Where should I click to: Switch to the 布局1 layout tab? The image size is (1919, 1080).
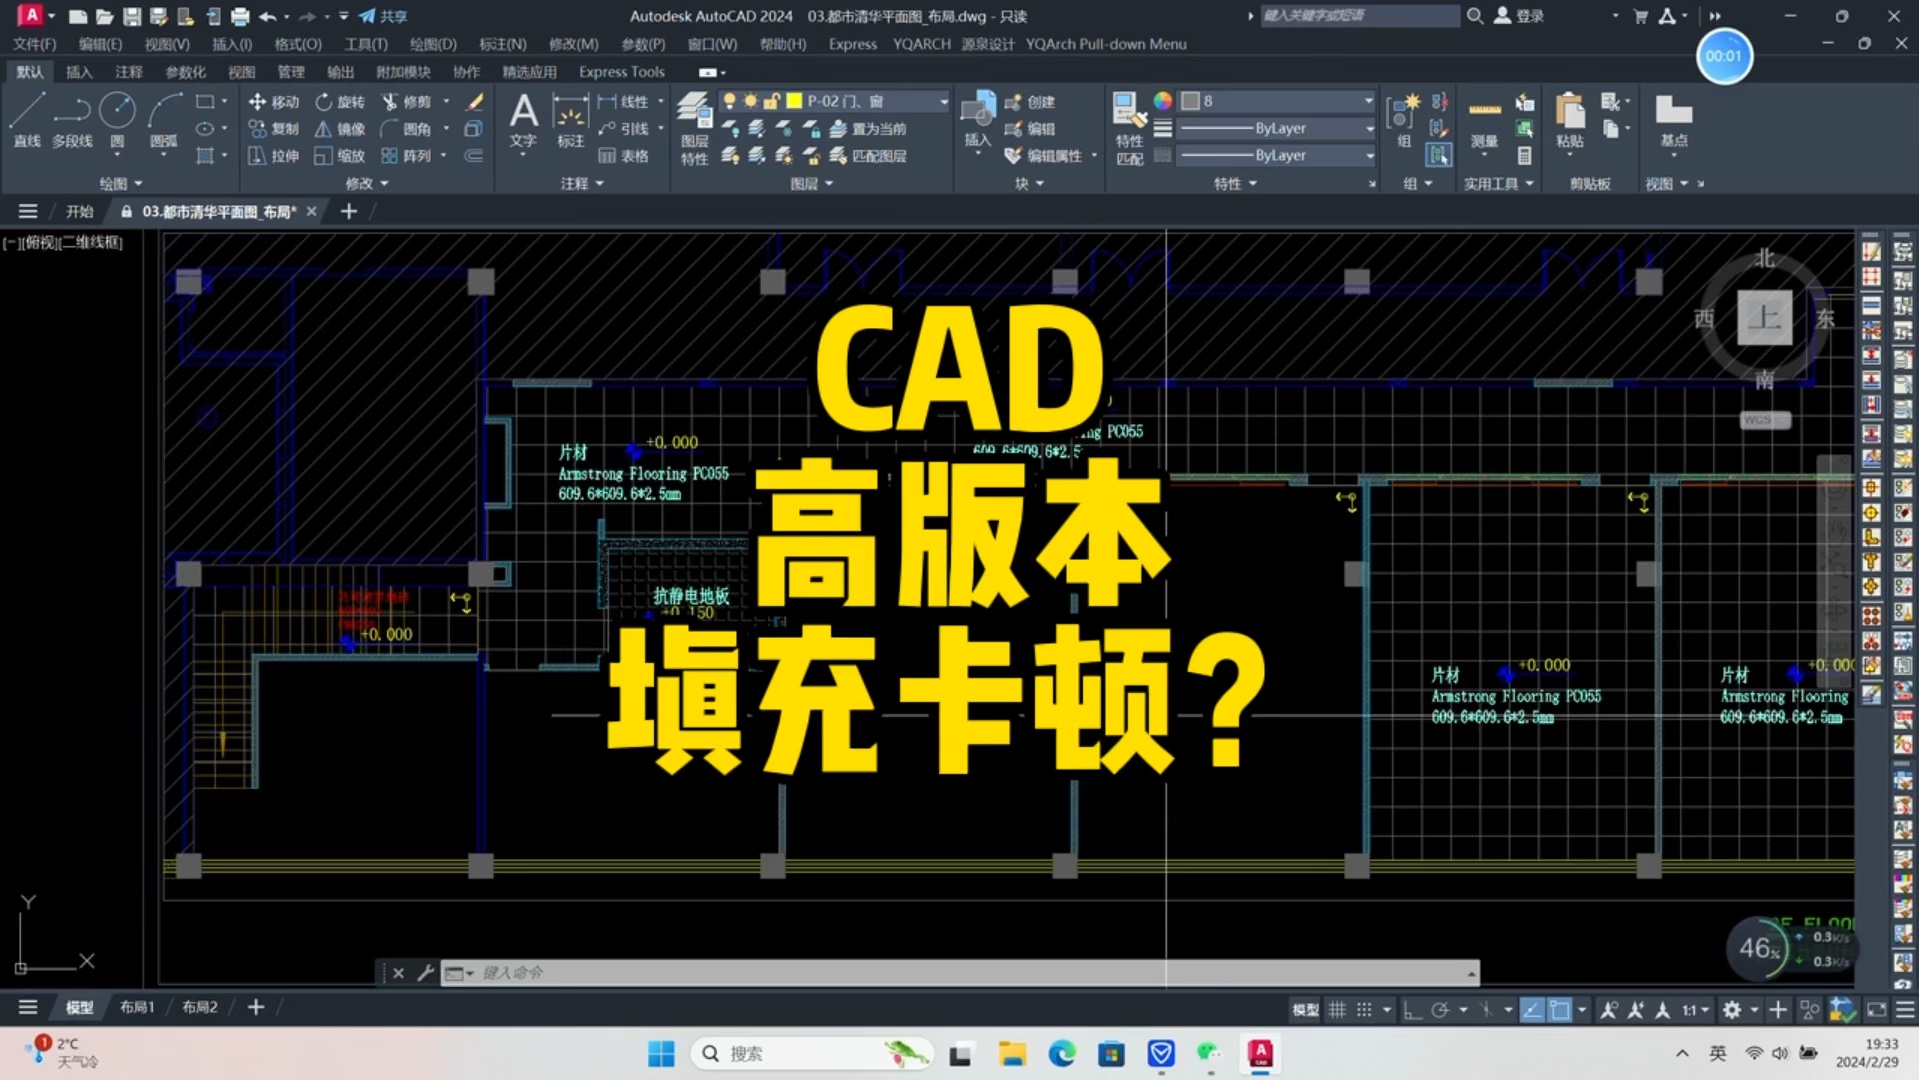[x=137, y=1007]
